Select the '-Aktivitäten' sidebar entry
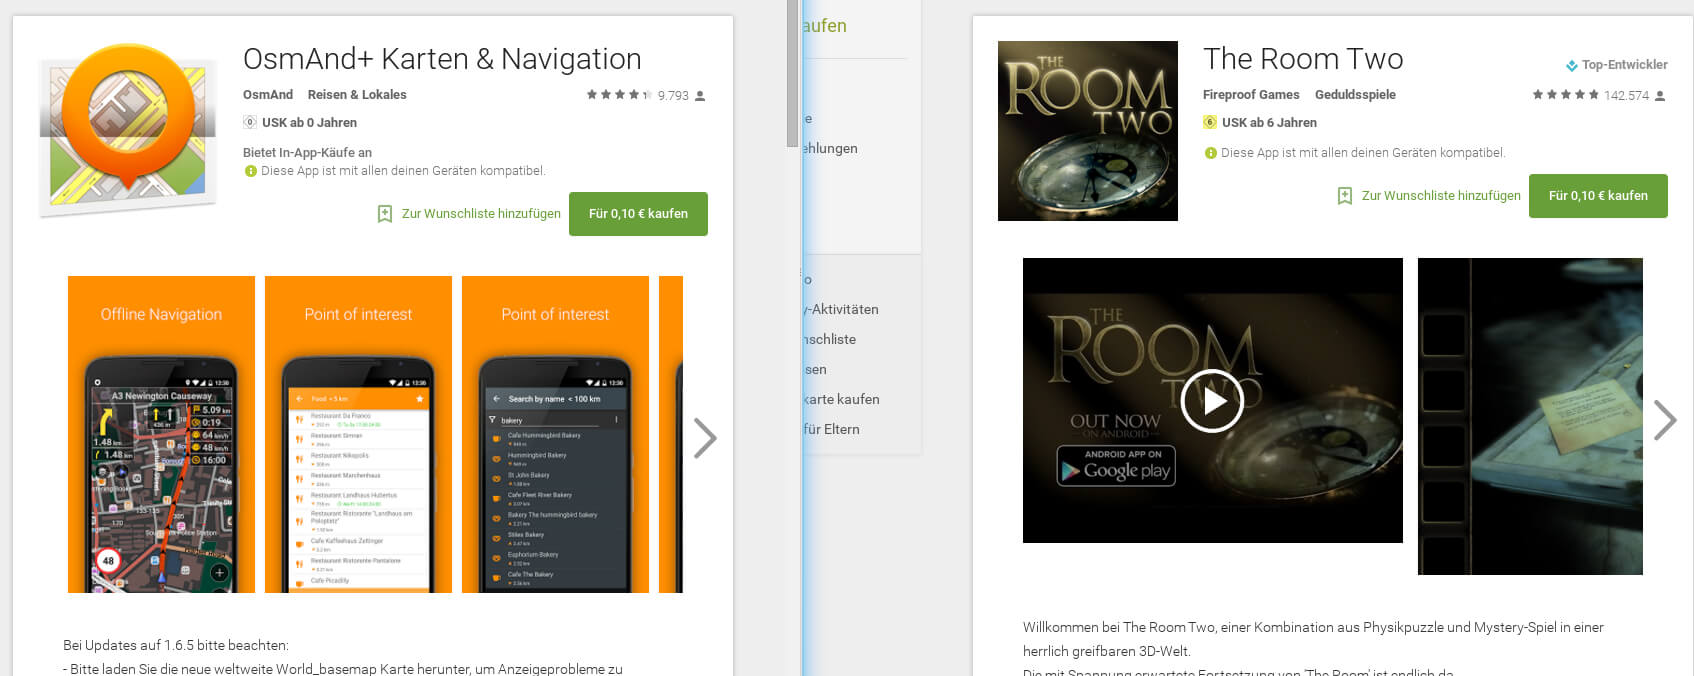Viewport: 1694px width, 676px height. (x=842, y=309)
